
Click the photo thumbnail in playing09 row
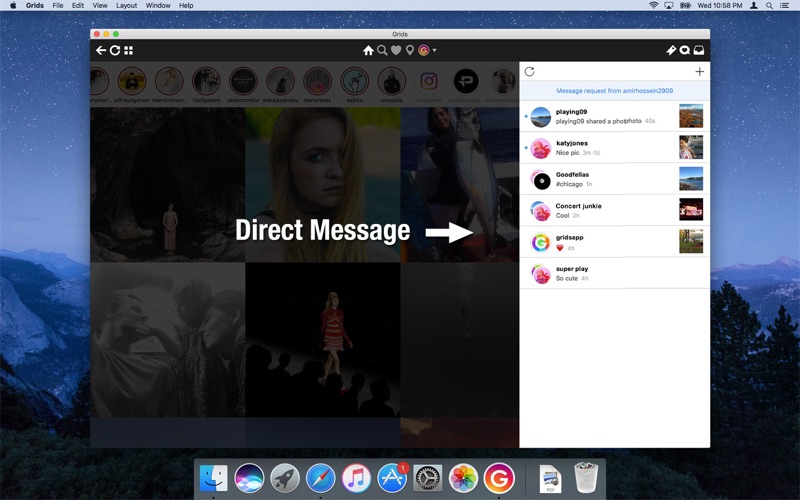[x=691, y=116]
